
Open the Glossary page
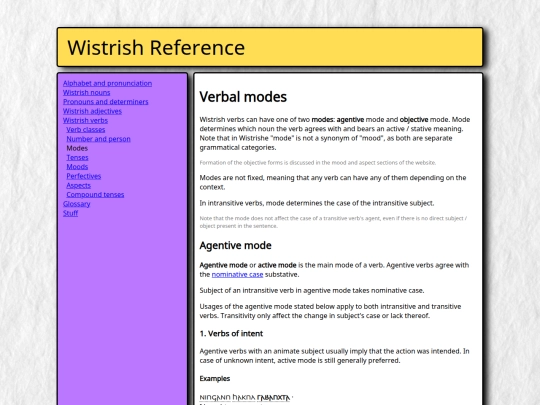pos(76,204)
